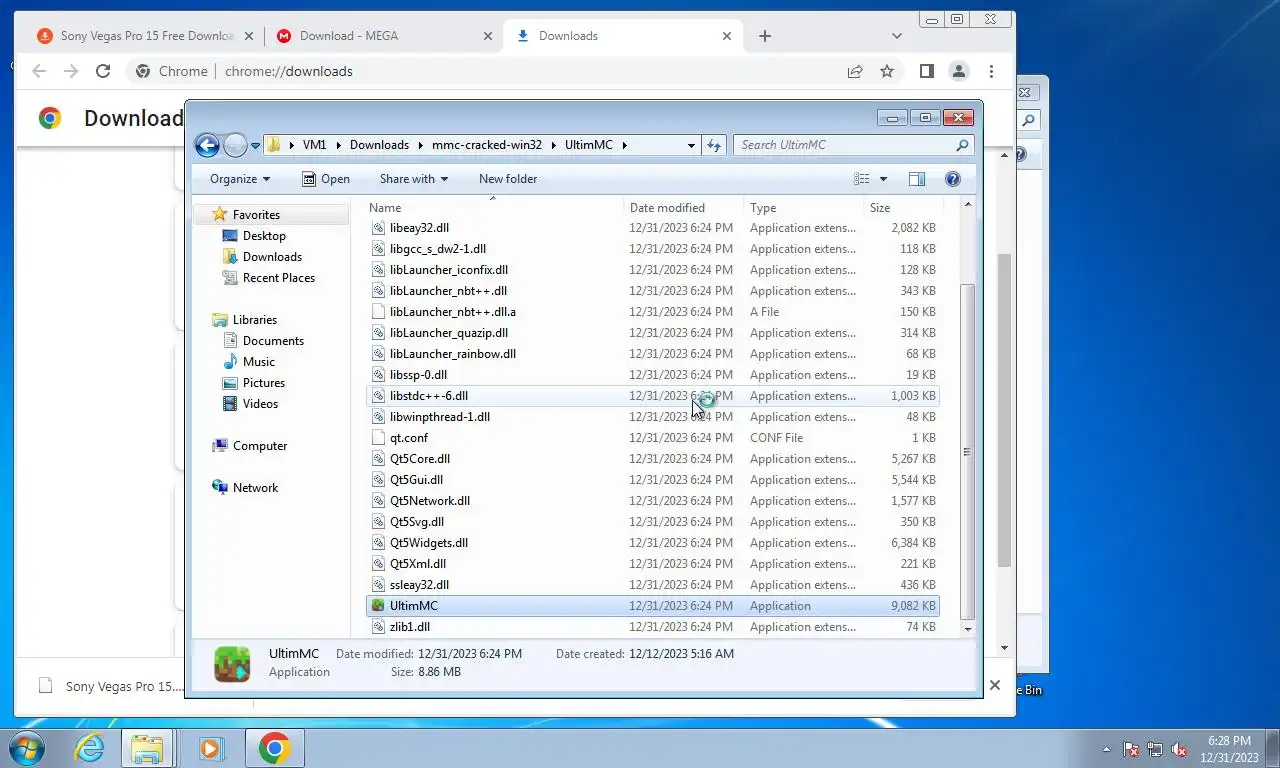Image resolution: width=1280 pixels, height=768 pixels.
Task: Select Favorites in the navigation pane
Action: click(x=256, y=215)
